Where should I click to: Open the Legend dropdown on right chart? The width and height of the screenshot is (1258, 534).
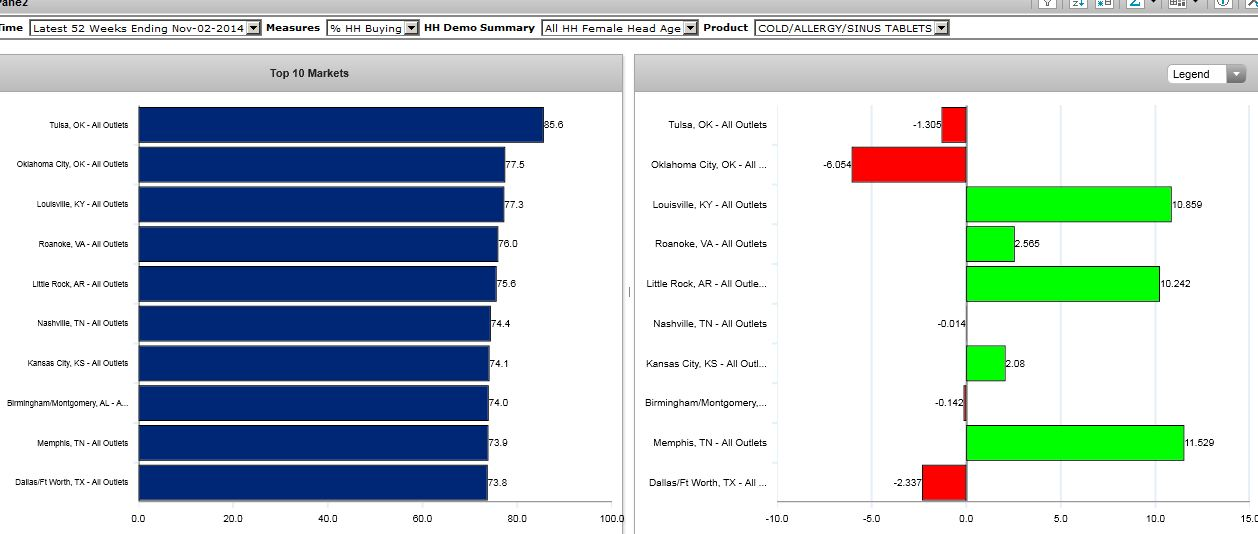(x=1236, y=74)
